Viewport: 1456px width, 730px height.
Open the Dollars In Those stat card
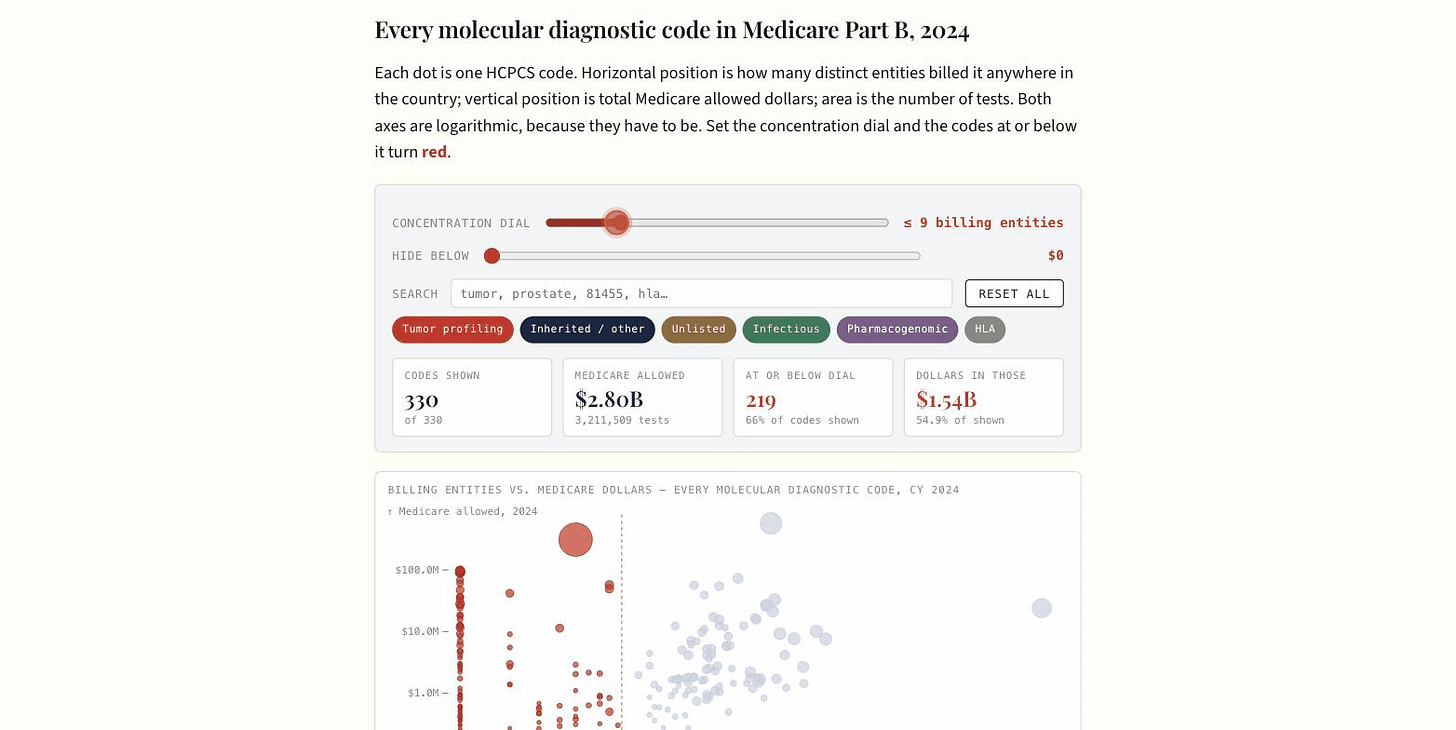(x=983, y=398)
